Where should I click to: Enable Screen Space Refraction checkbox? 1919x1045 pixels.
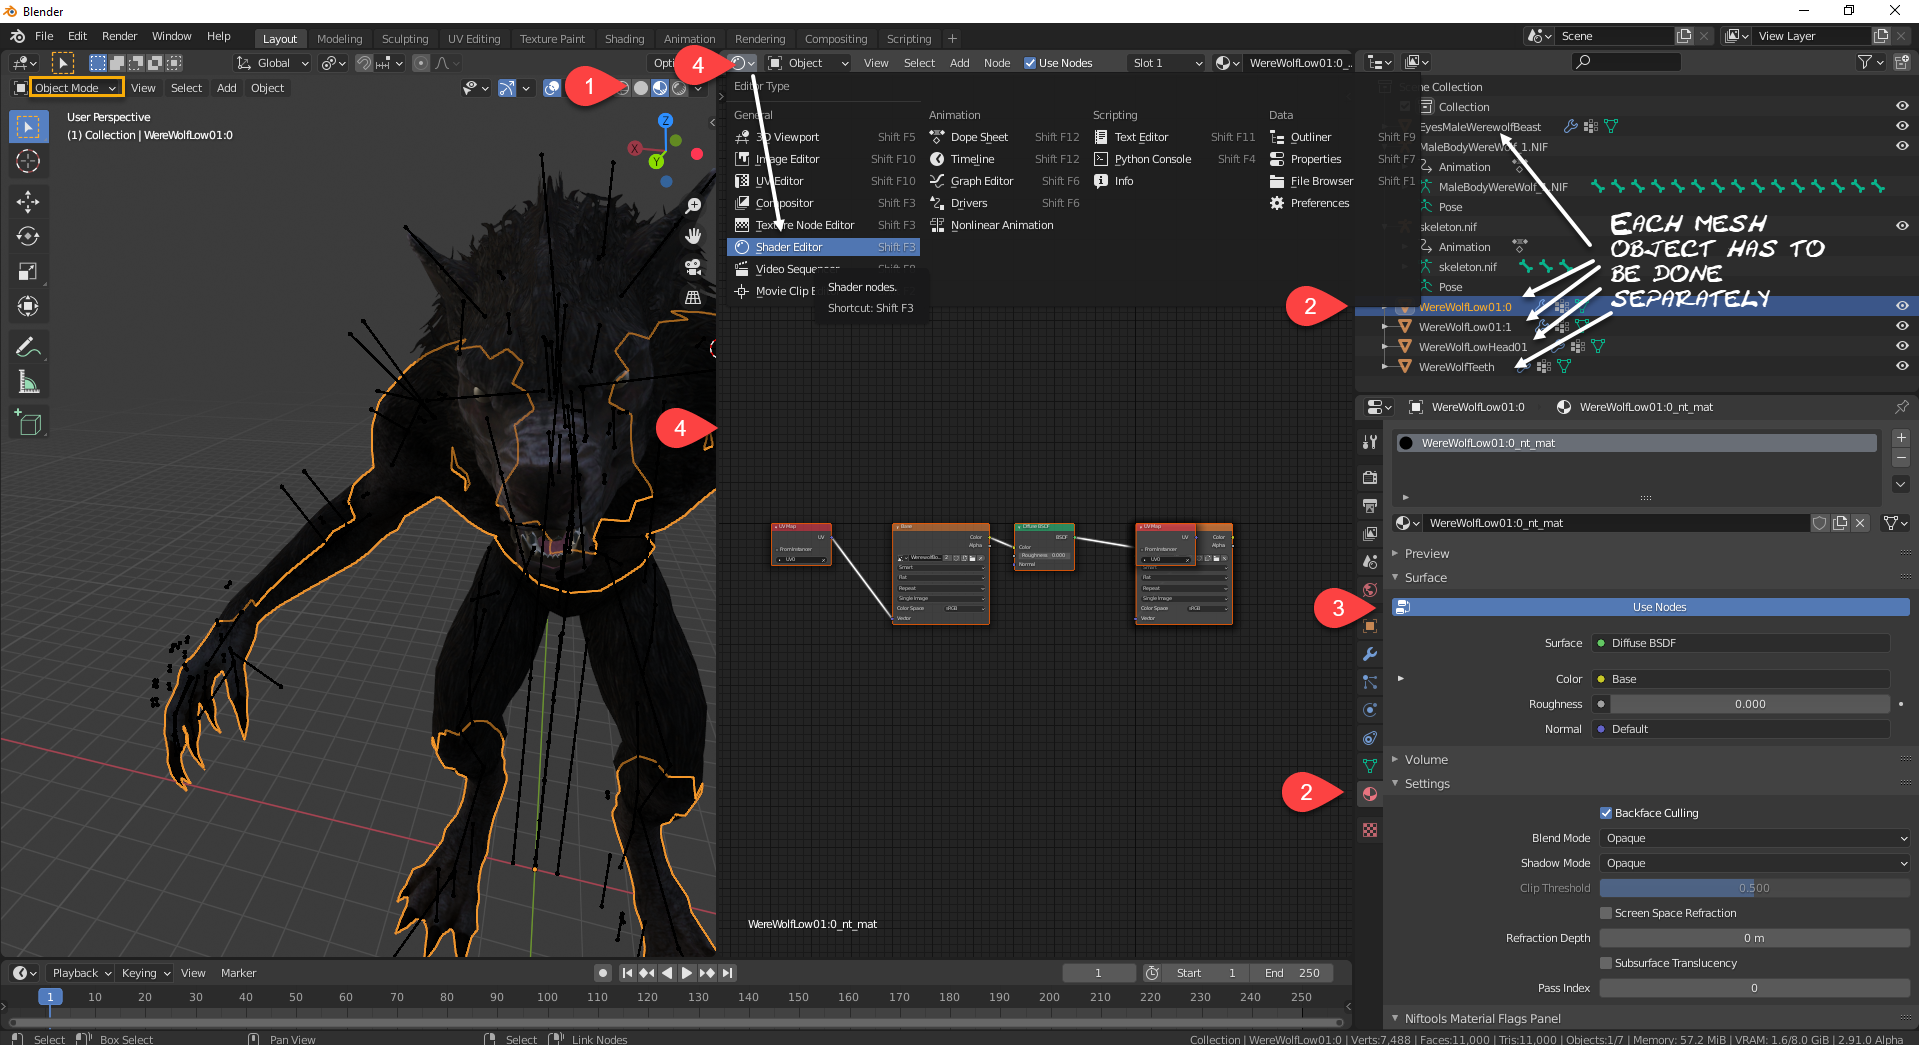click(x=1606, y=913)
